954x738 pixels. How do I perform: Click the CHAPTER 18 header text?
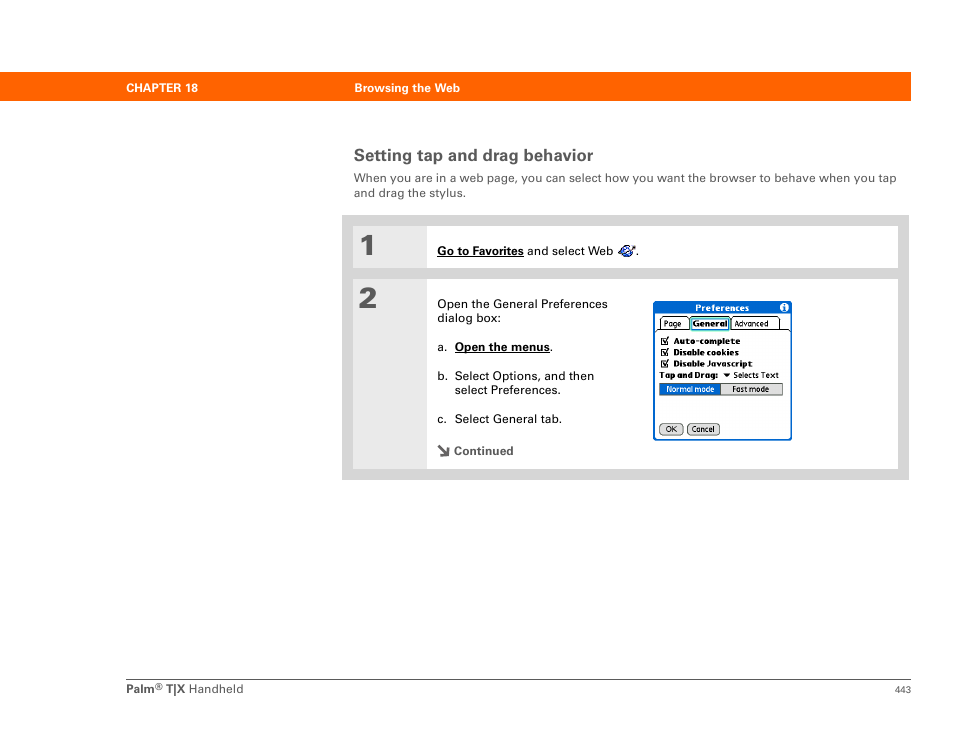(x=162, y=88)
